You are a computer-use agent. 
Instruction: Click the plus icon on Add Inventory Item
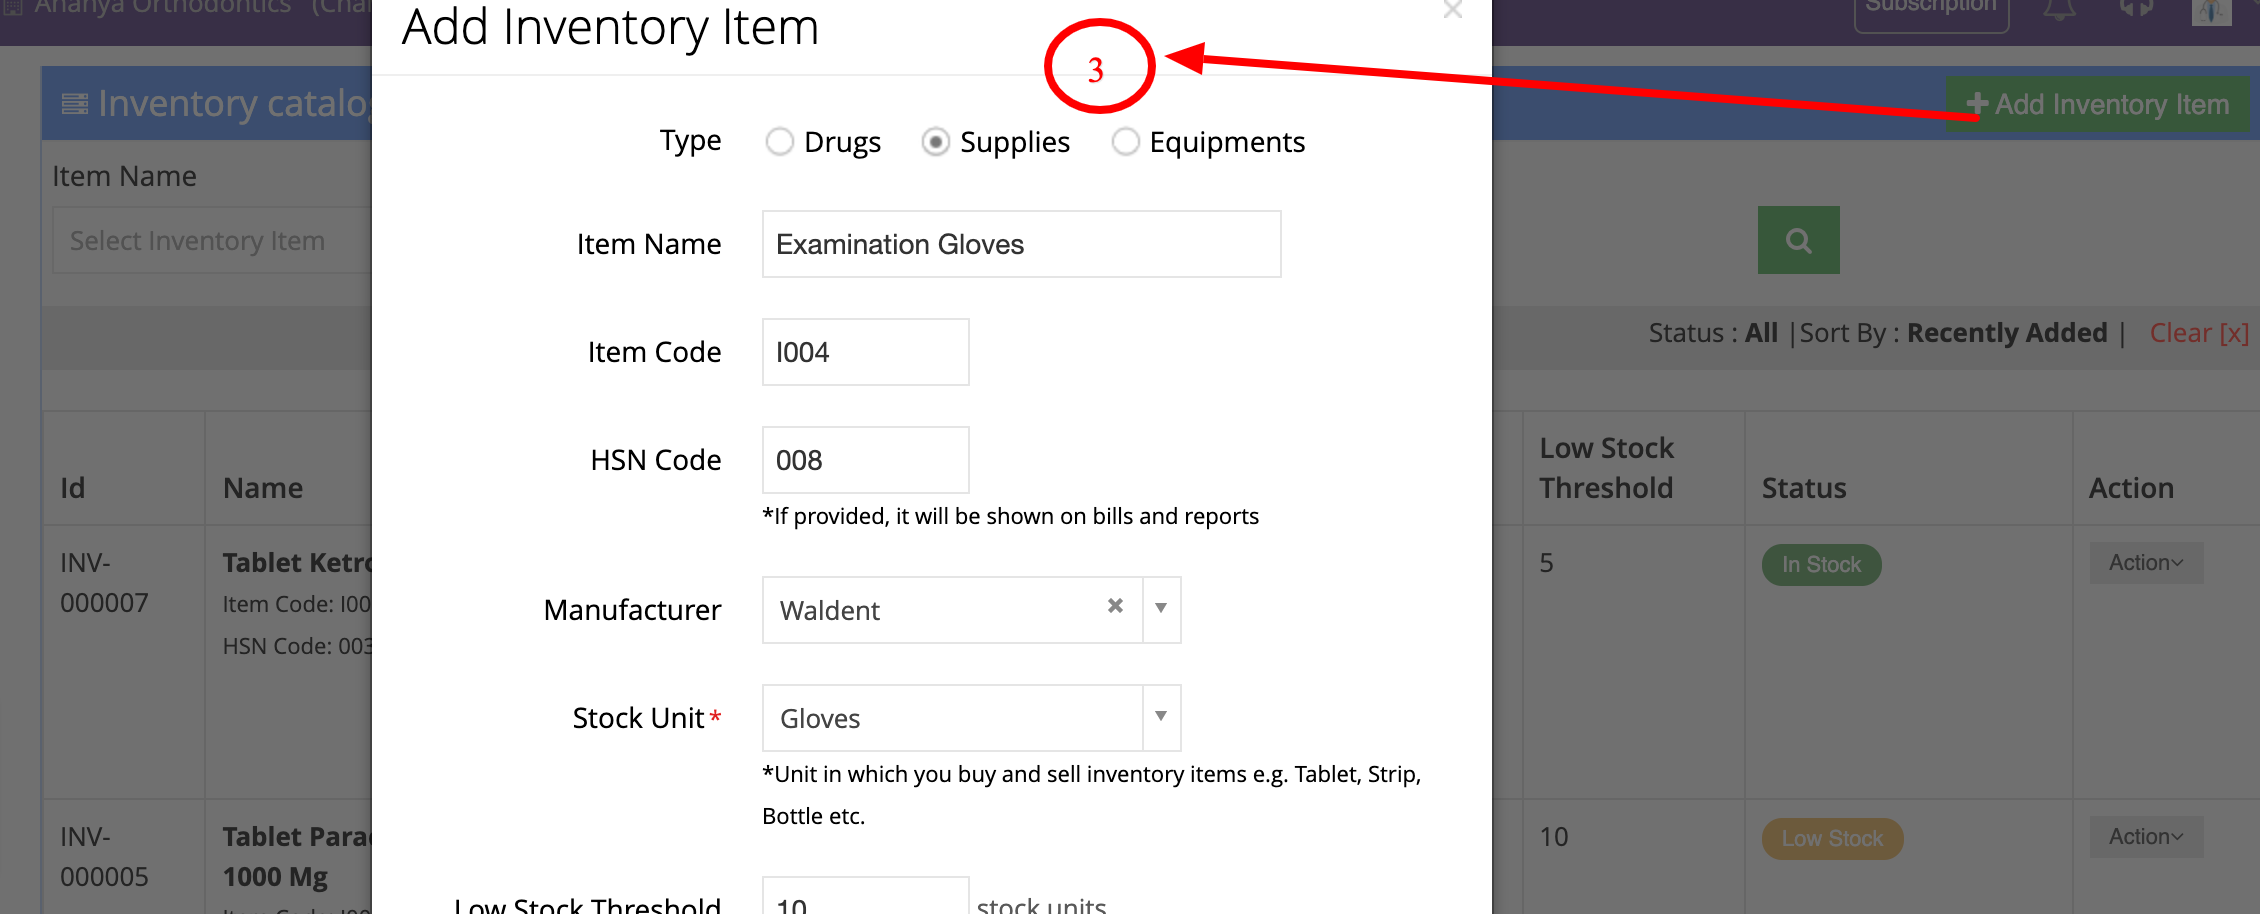[x=1976, y=104]
